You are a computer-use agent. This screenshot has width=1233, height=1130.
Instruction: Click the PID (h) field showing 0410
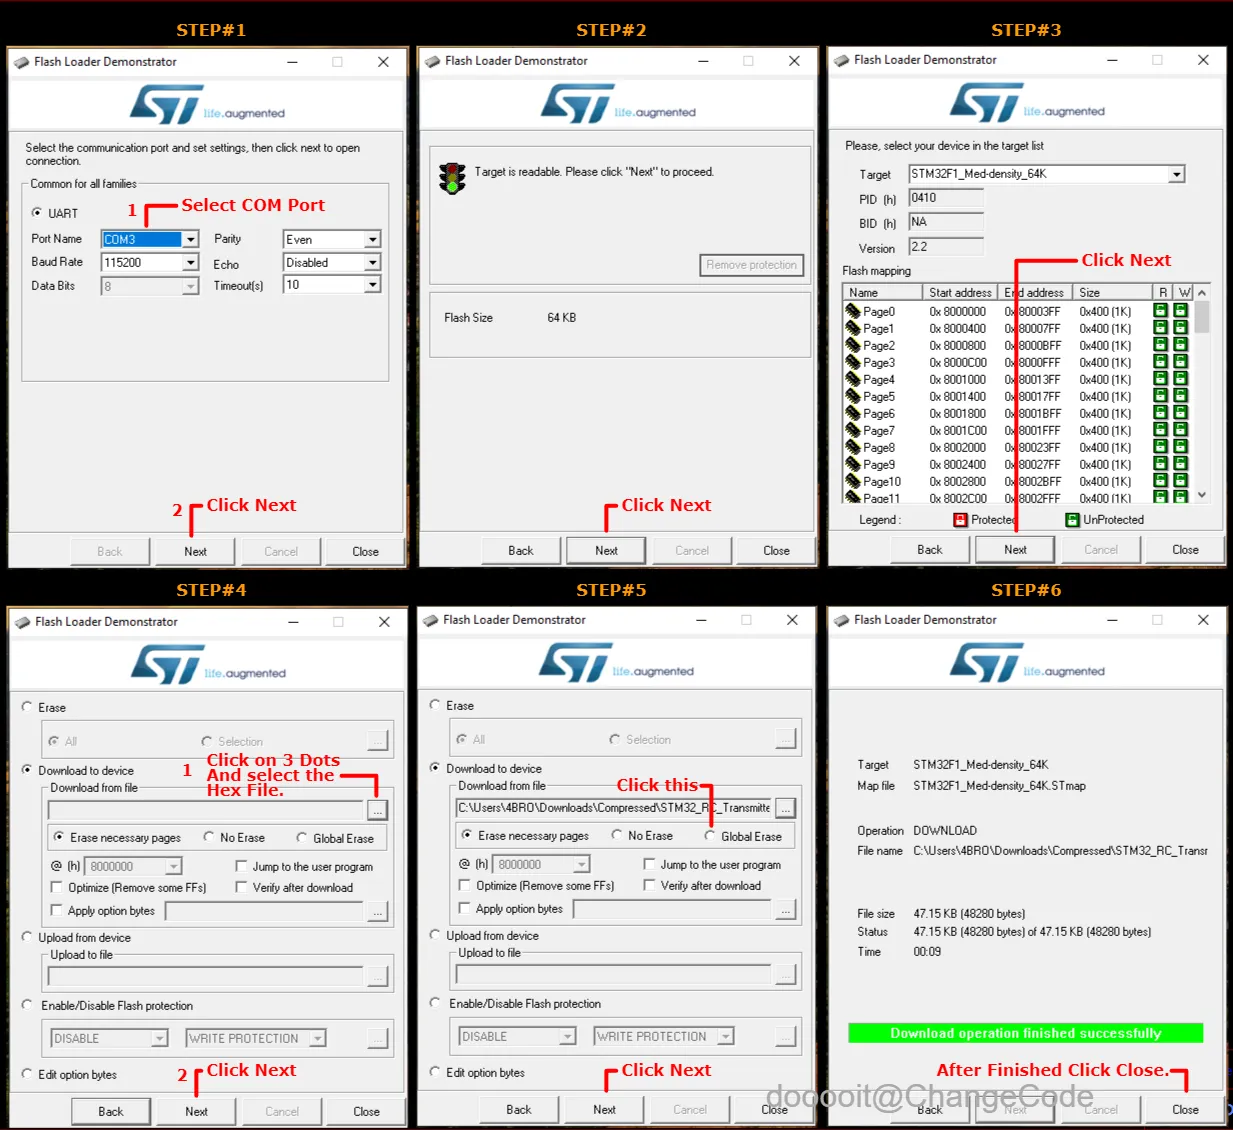[946, 198]
